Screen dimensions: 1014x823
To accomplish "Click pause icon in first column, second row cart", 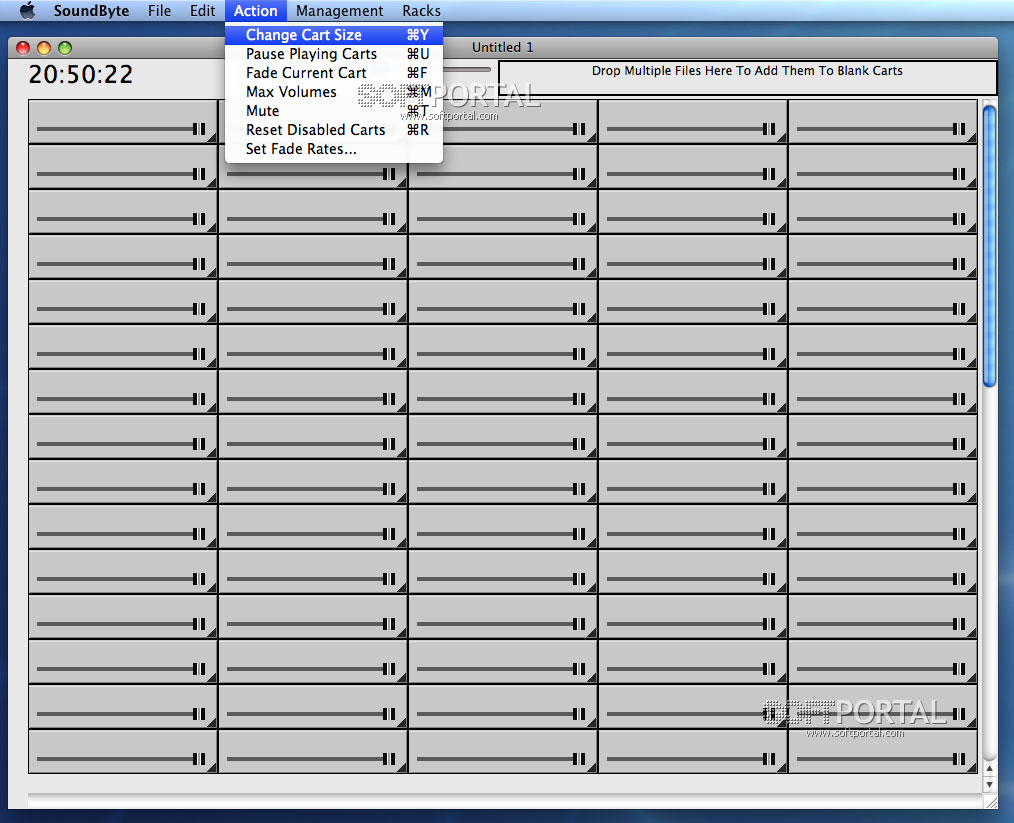I will tap(199, 174).
